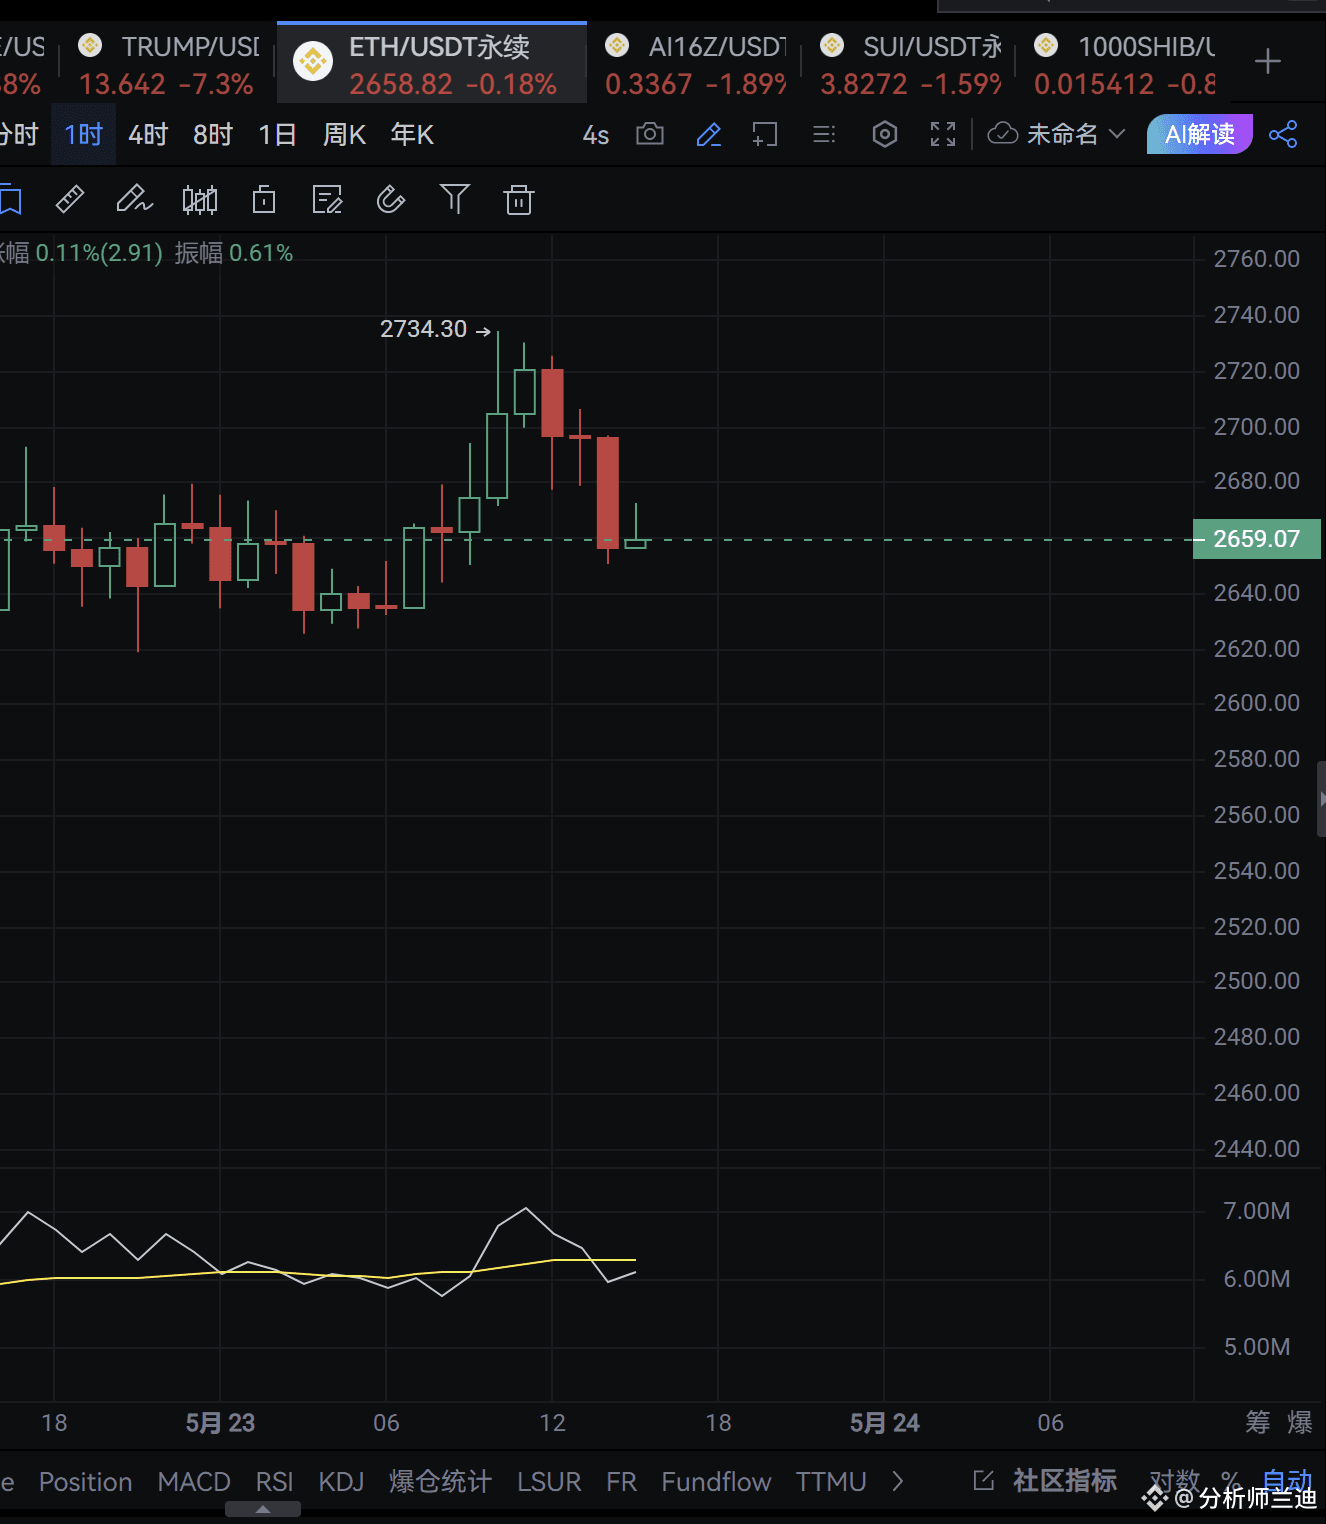Click the 5月 23 date axis label
The width and height of the screenshot is (1326, 1524).
click(220, 1423)
